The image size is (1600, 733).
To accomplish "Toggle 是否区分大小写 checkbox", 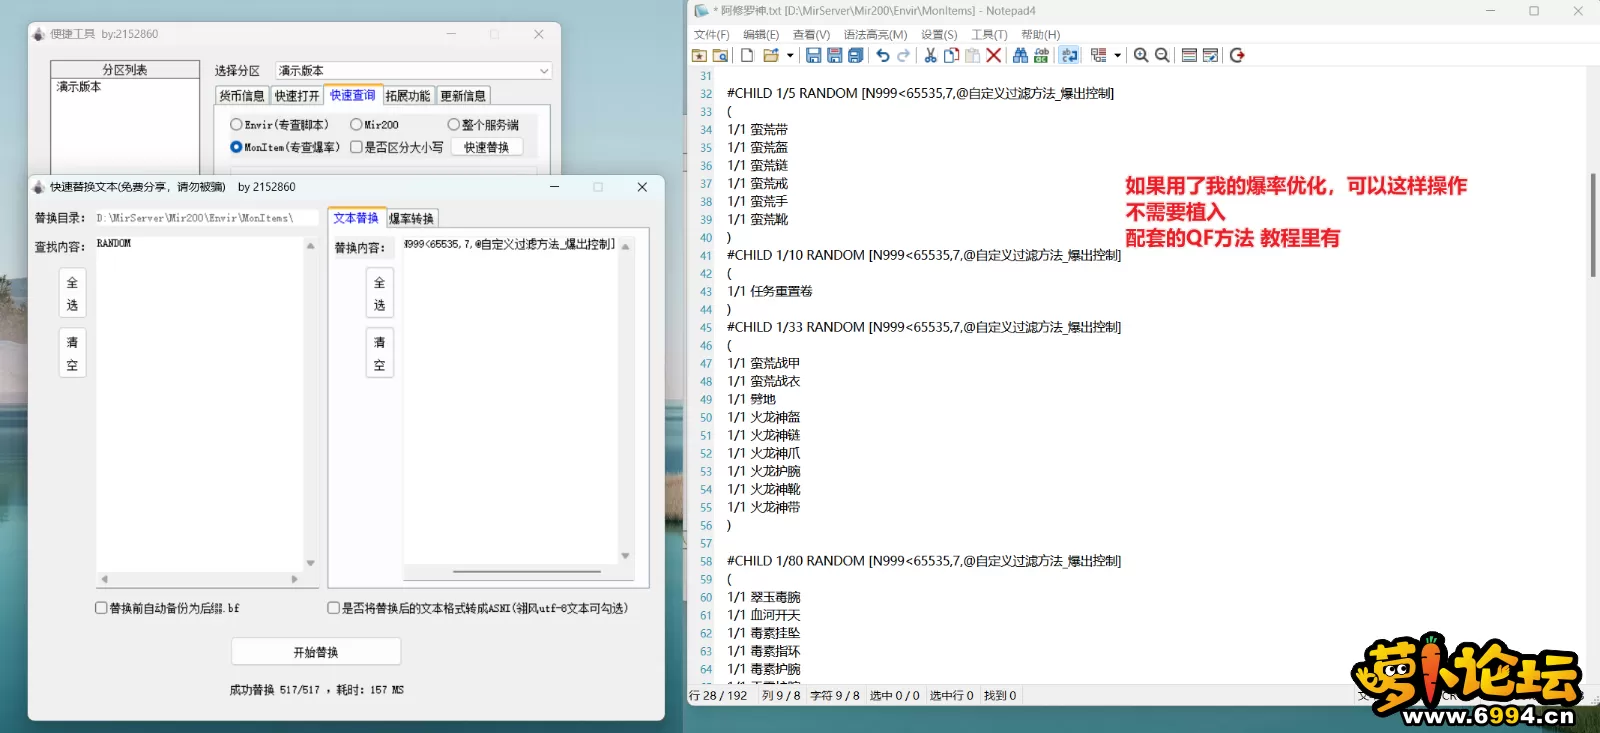I will [x=396, y=147].
